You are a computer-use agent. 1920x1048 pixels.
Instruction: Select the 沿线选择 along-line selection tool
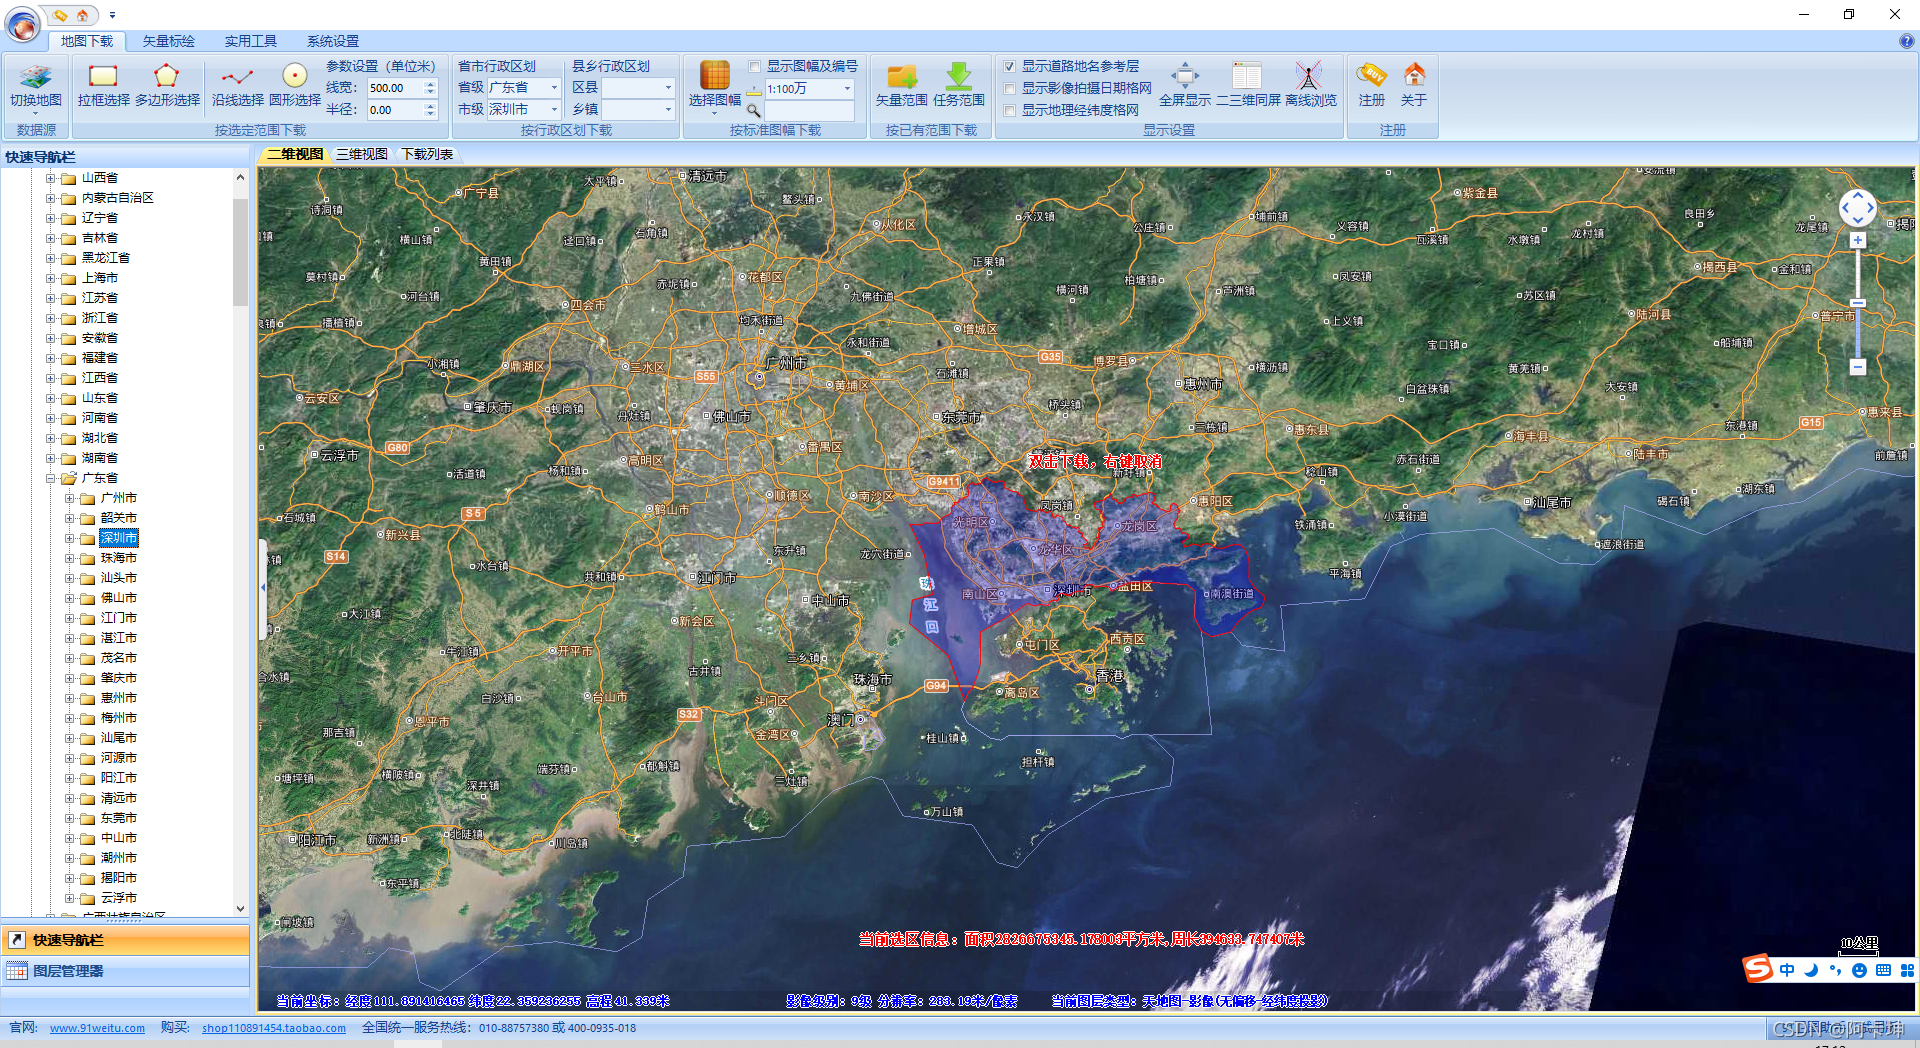[x=237, y=86]
